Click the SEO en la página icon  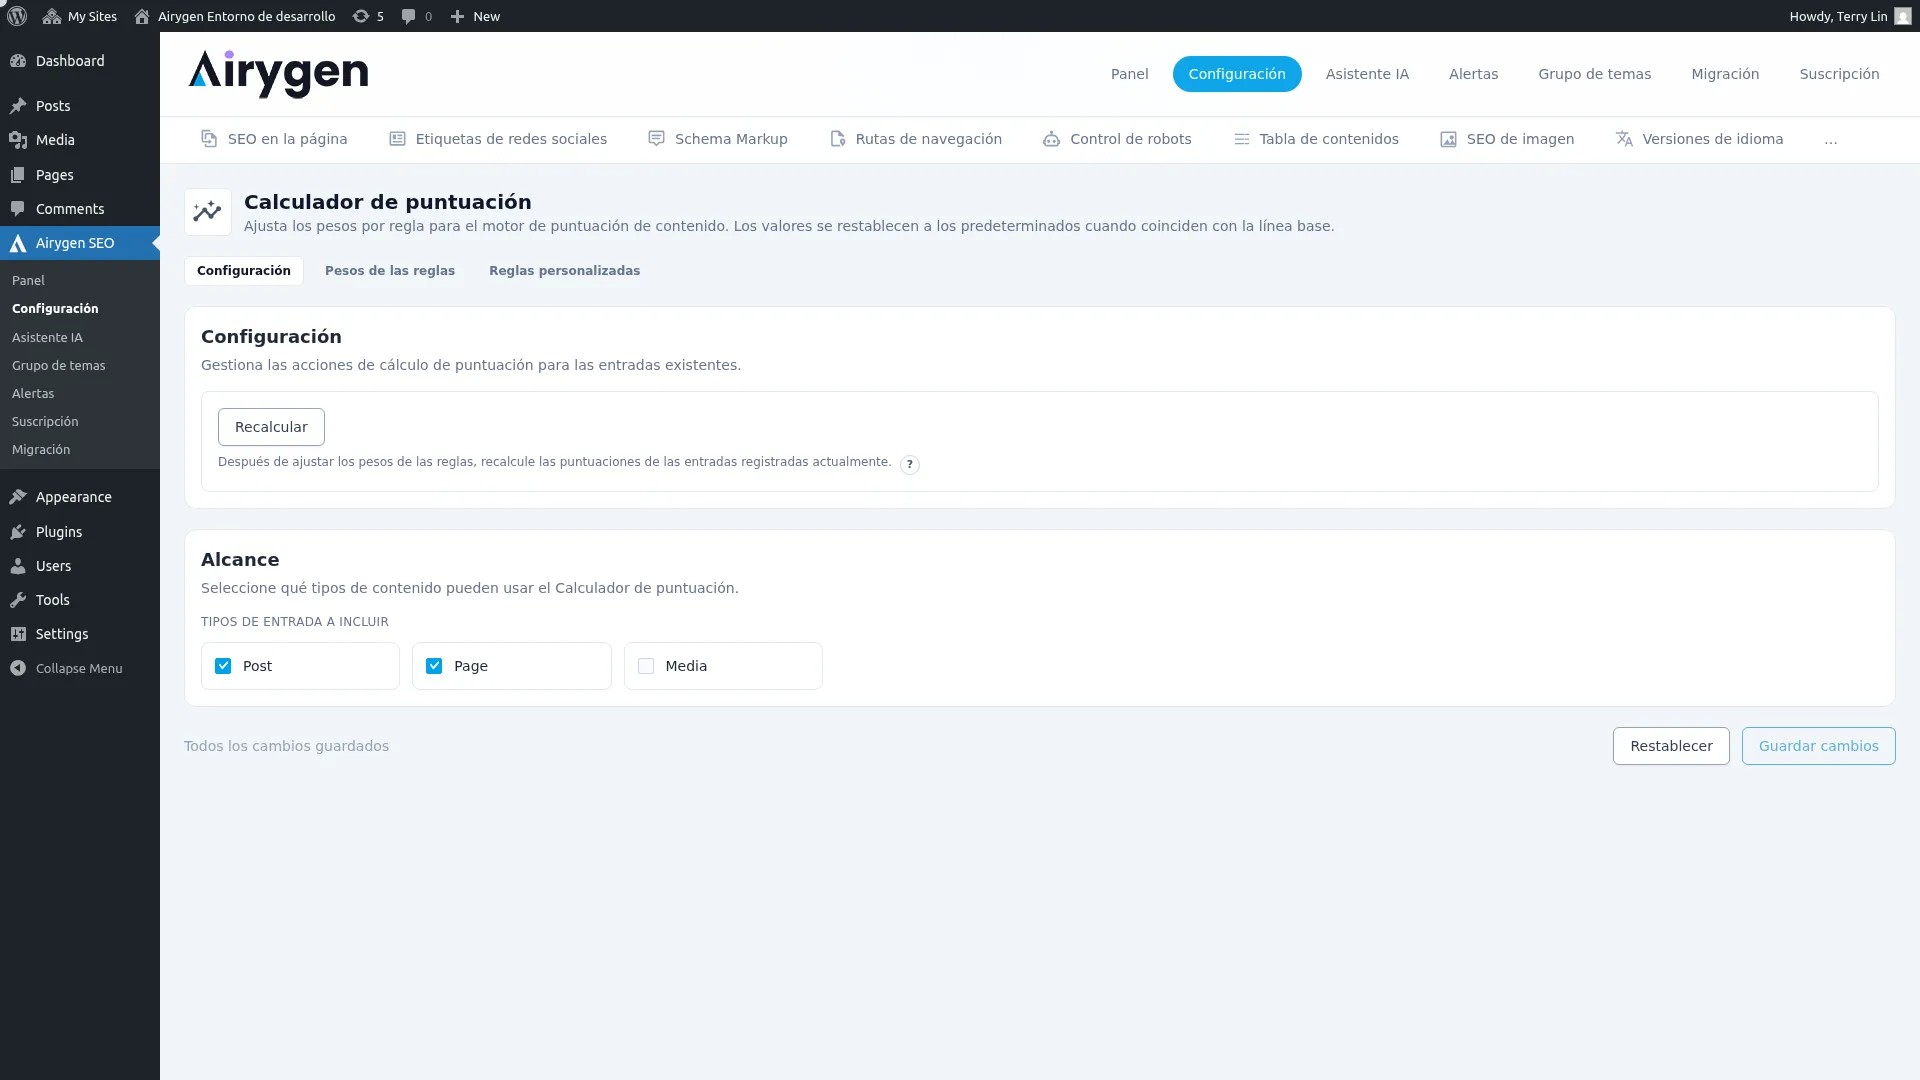coord(209,139)
